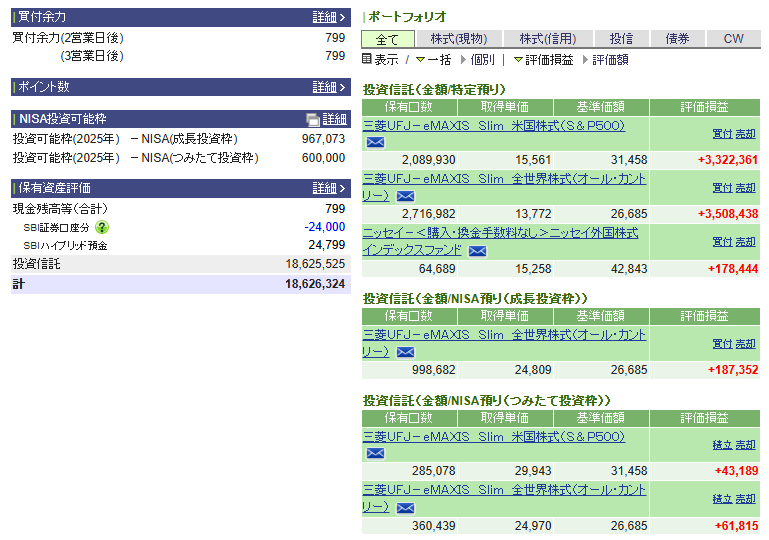Click 評価損益 value +43,189
Viewport: 769px width, 540px height.
(736, 471)
